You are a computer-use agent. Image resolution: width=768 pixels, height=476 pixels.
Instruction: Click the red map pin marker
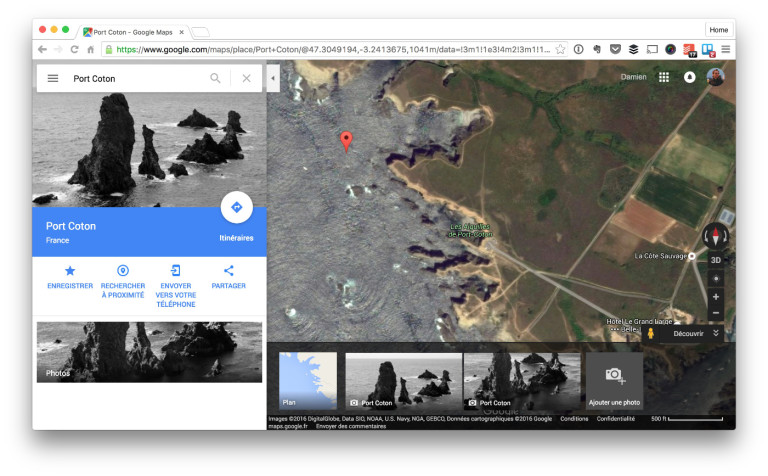346,141
